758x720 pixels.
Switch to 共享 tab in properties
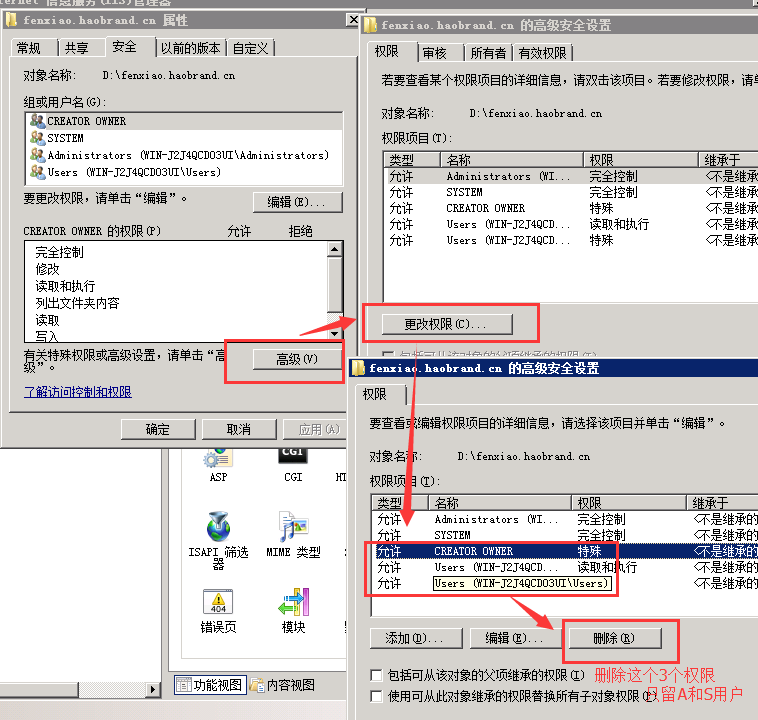tap(77, 48)
